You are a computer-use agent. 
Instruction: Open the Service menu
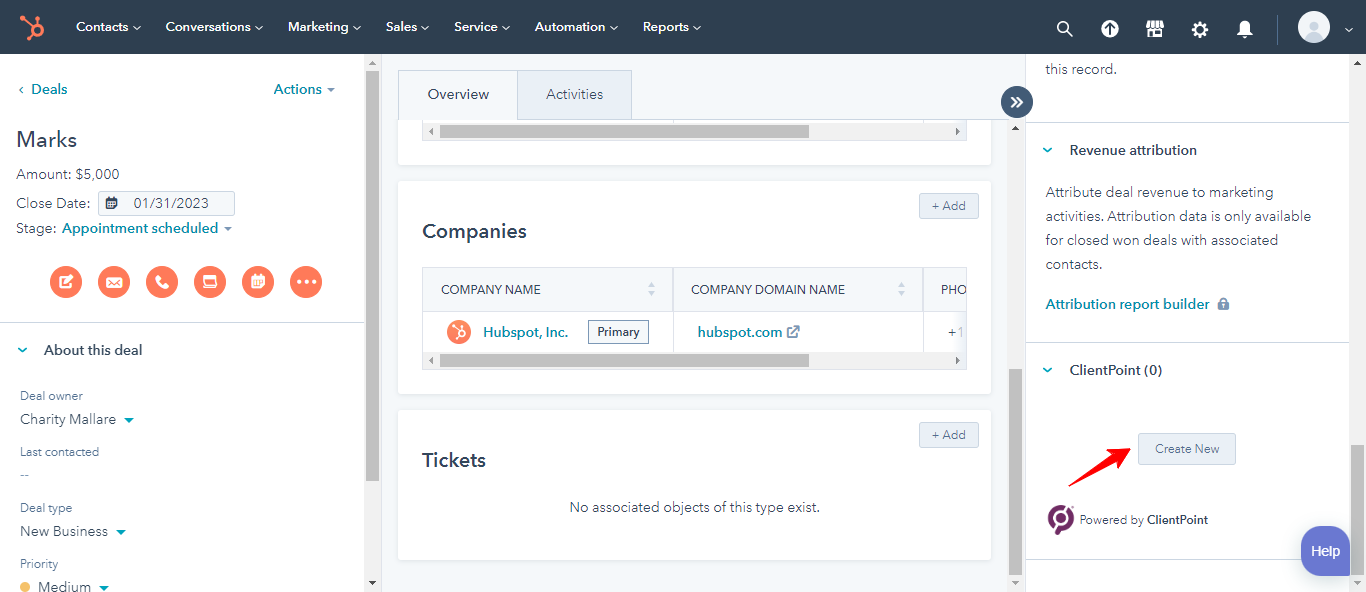click(482, 27)
